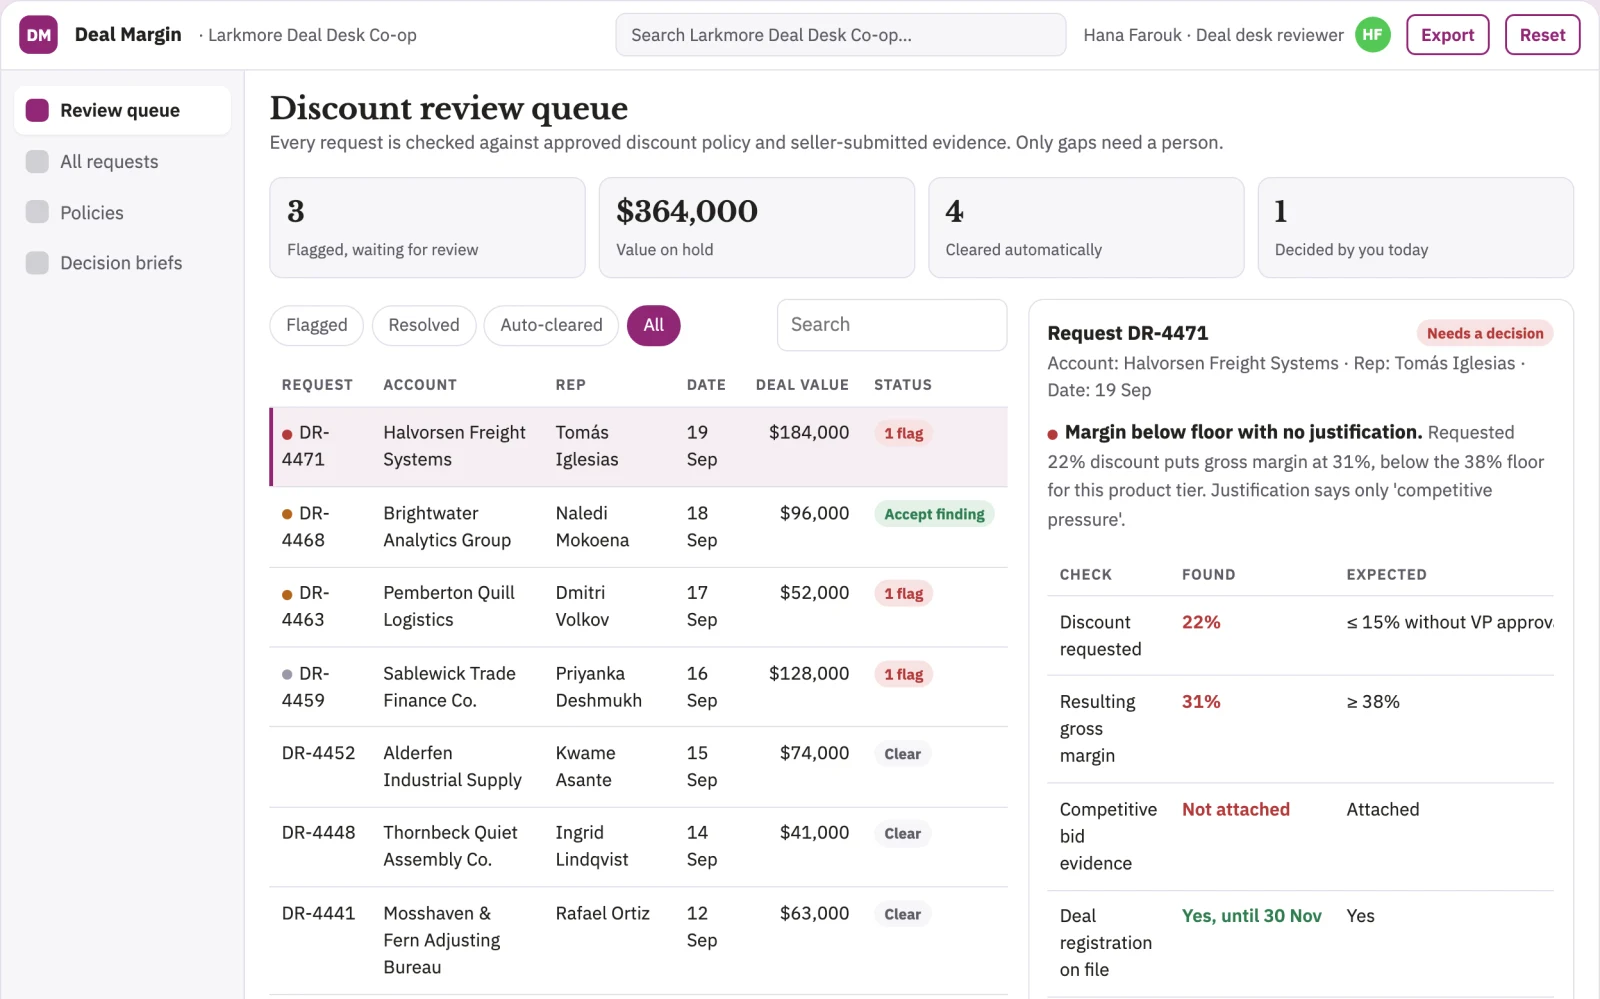
Task: Open request DR-4452
Action: 638,767
